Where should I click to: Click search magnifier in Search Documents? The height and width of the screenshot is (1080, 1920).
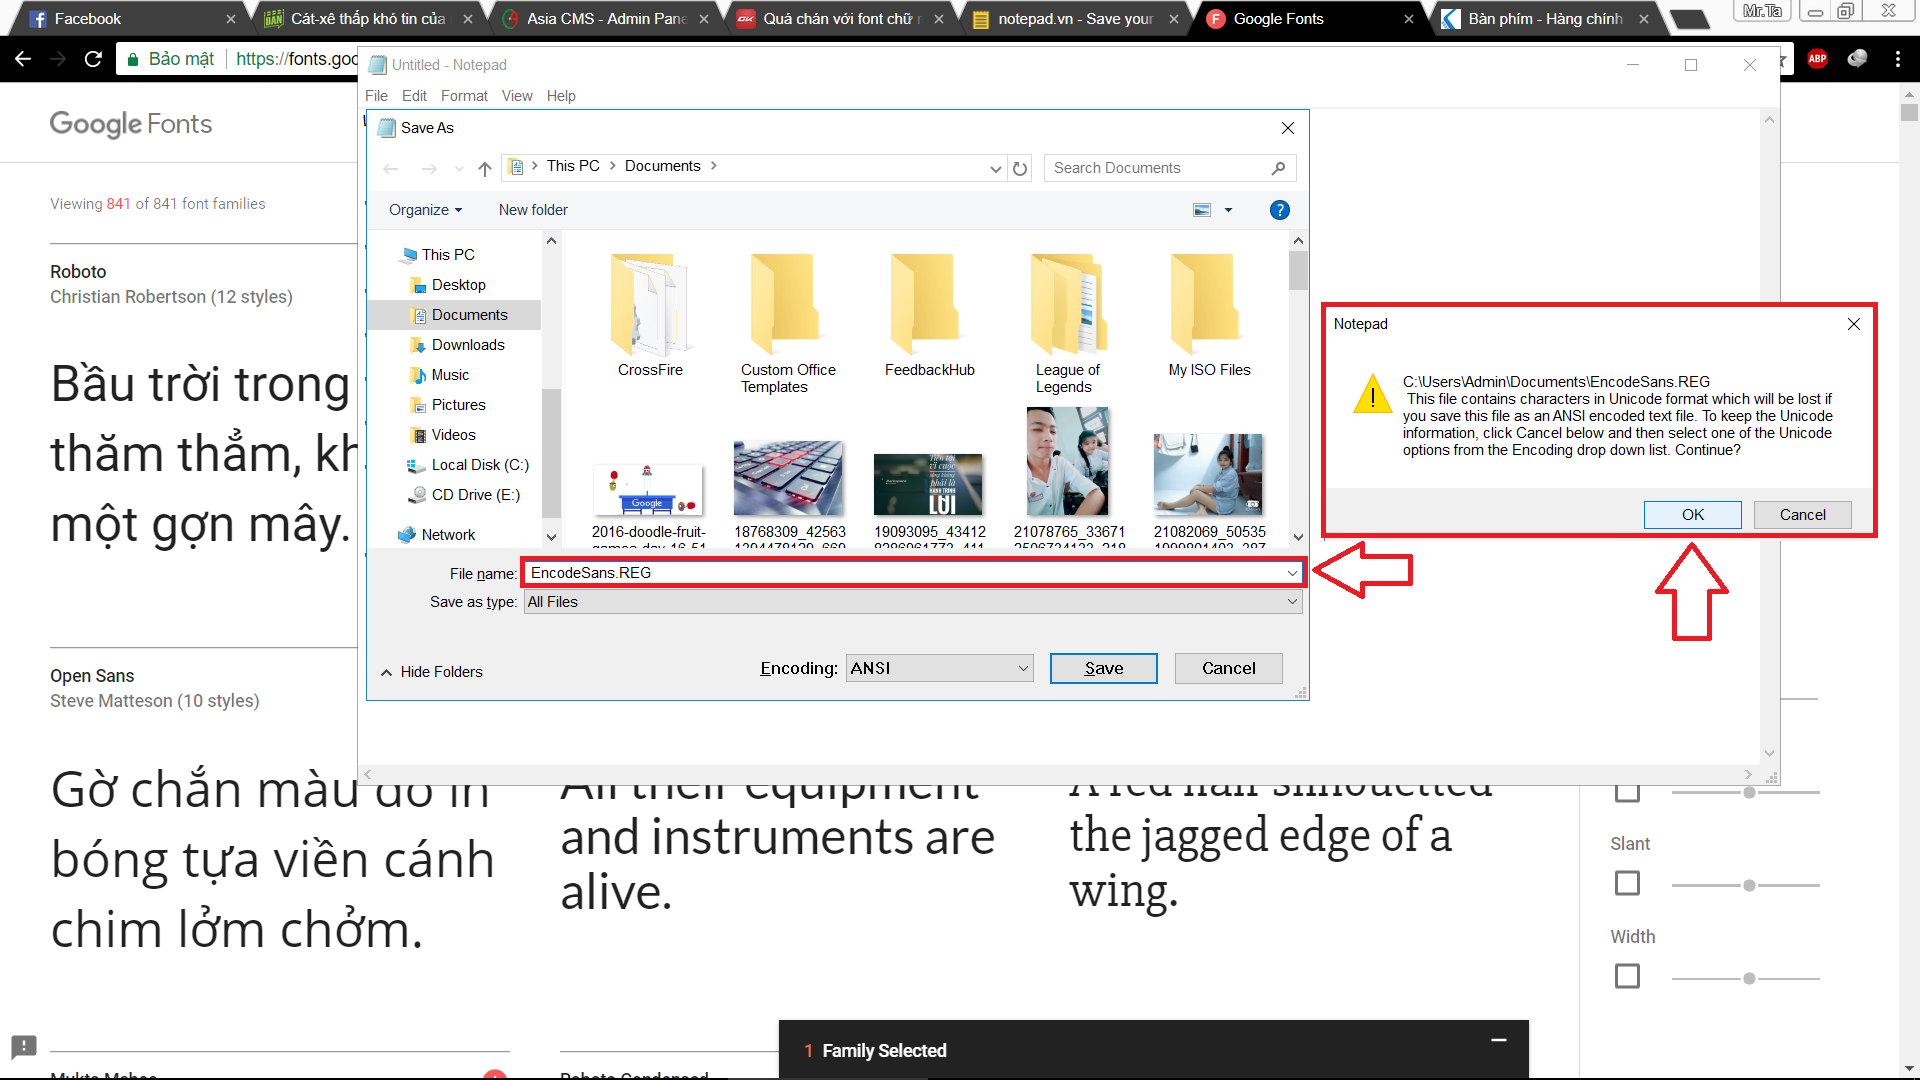pyautogui.click(x=1278, y=168)
